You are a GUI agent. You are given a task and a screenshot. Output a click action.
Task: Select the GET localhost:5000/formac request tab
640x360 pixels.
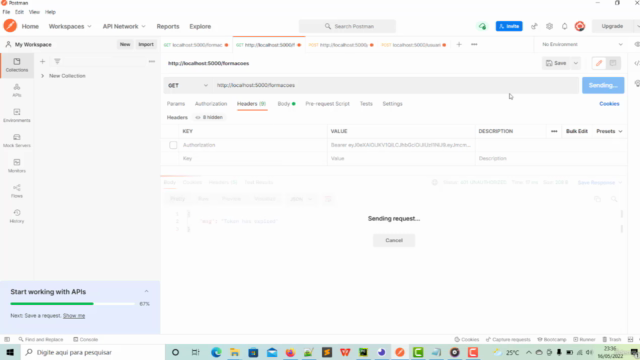(x=197, y=45)
